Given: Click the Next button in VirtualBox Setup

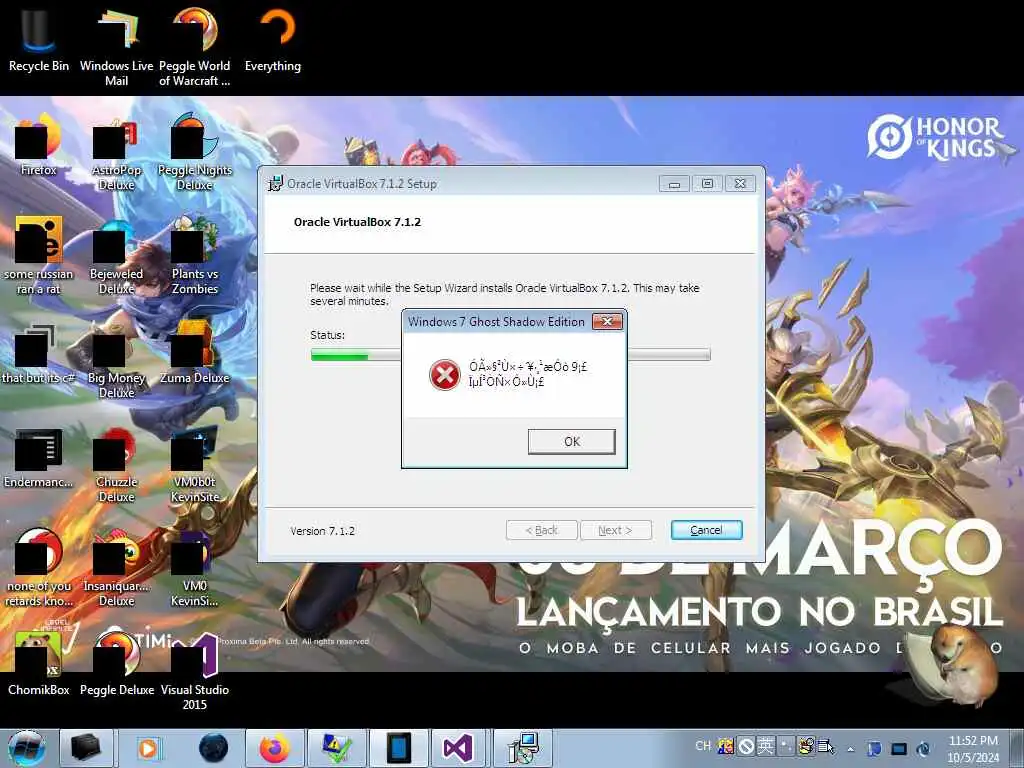Looking at the screenshot, I should point(615,530).
